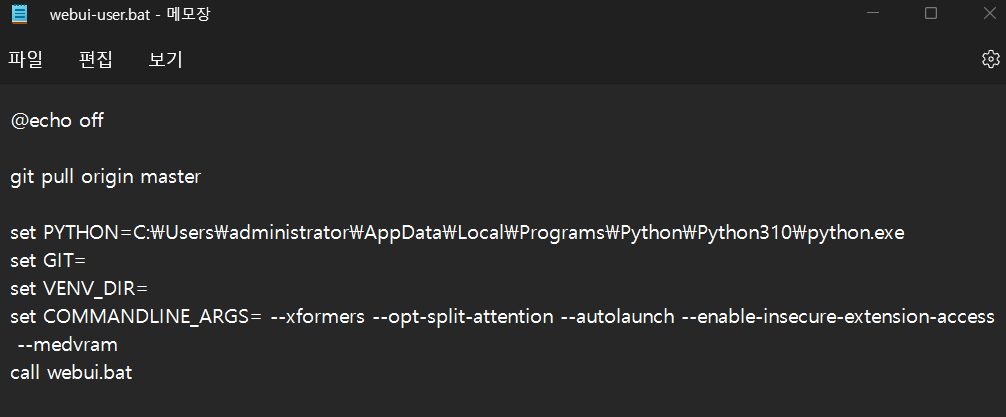Place cursor after set VENV_DIR=
This screenshot has height=417, width=1006.
pyautogui.click(x=148, y=289)
